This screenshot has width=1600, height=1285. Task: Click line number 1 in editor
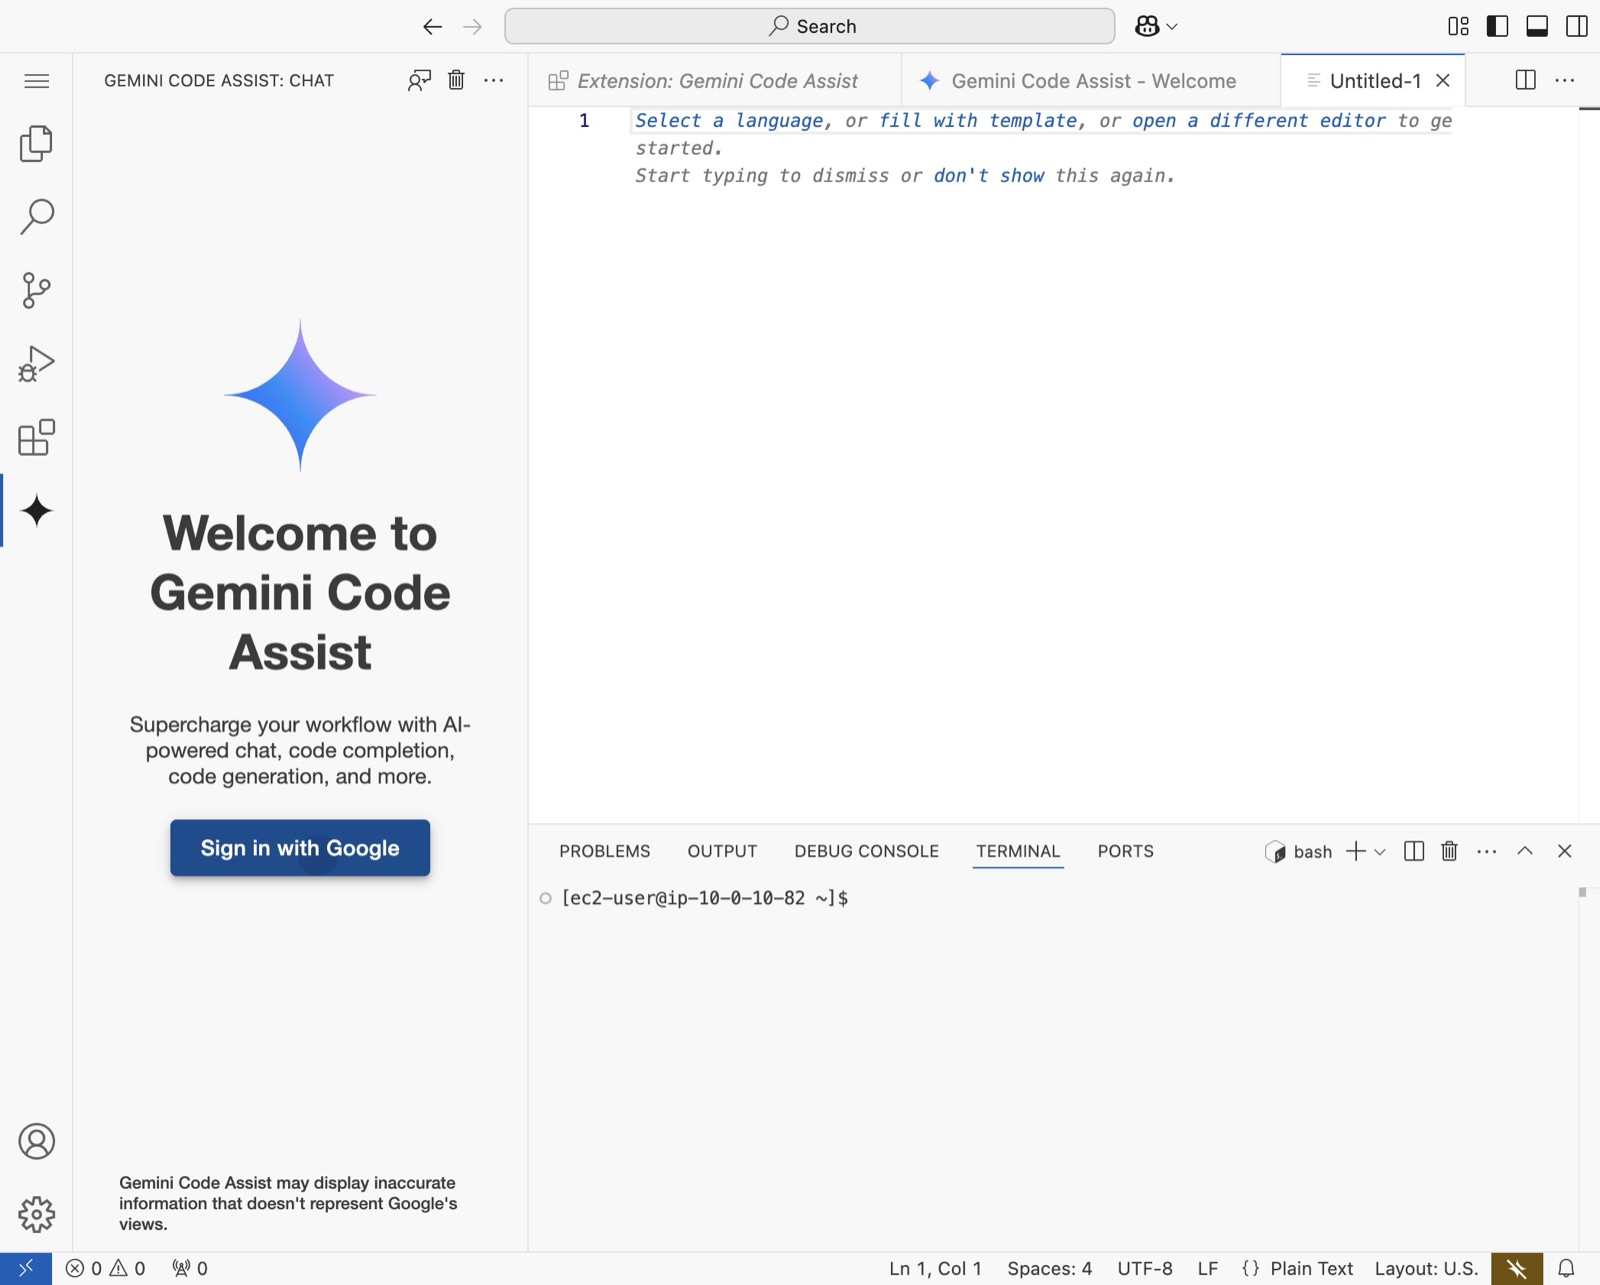click(x=584, y=121)
